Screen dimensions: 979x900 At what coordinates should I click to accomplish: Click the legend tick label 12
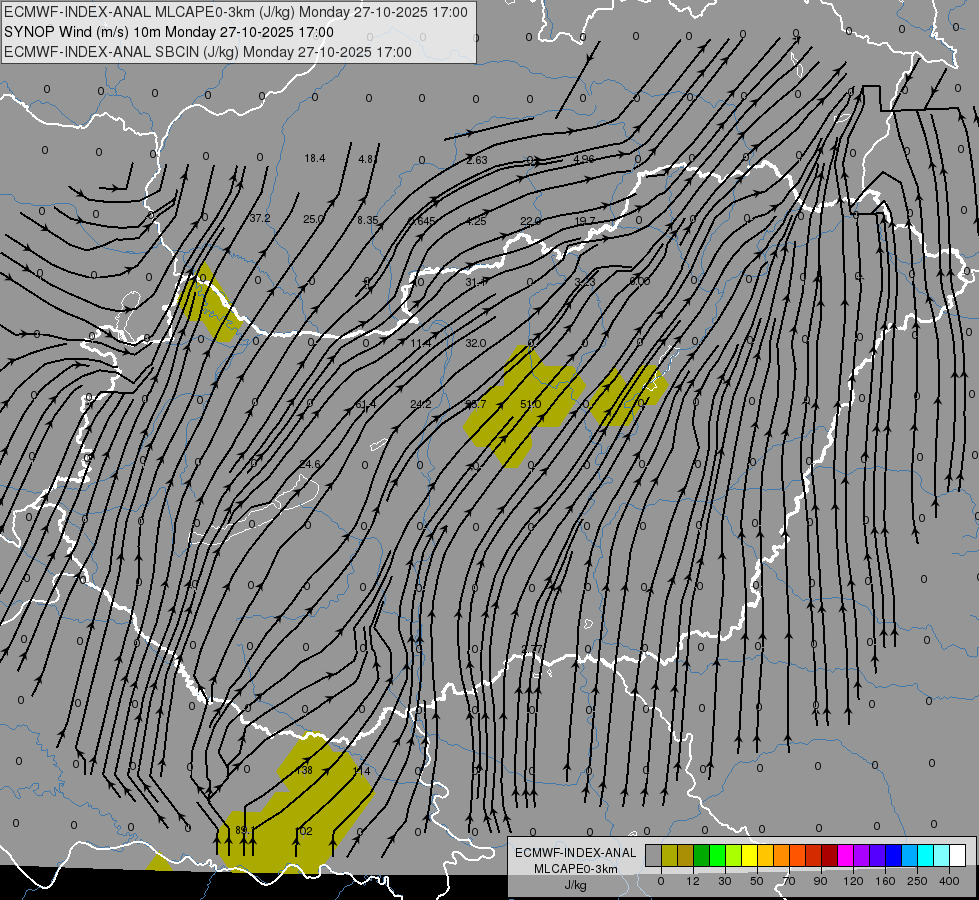click(693, 881)
